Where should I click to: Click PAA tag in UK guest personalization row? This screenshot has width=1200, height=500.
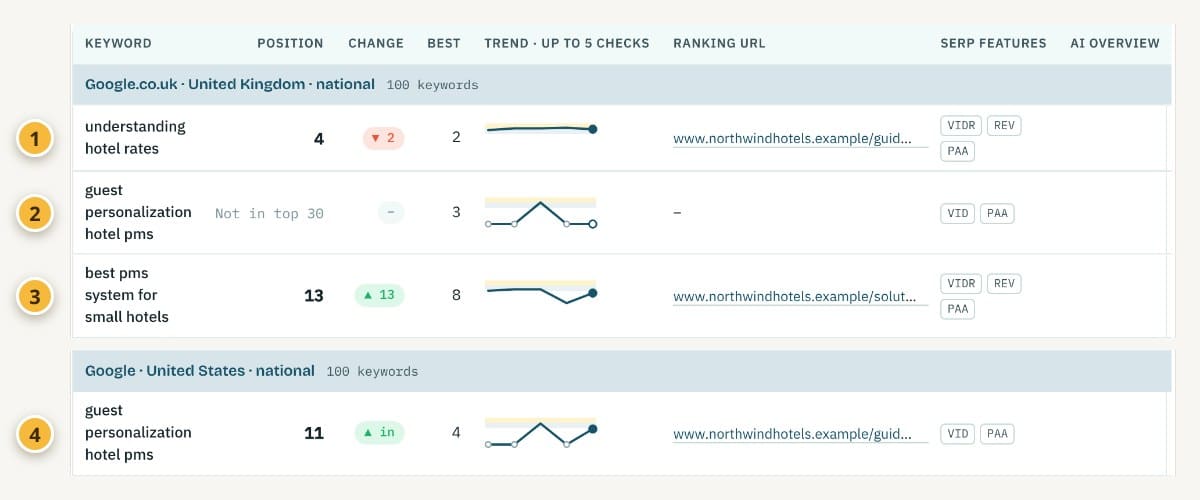(998, 213)
